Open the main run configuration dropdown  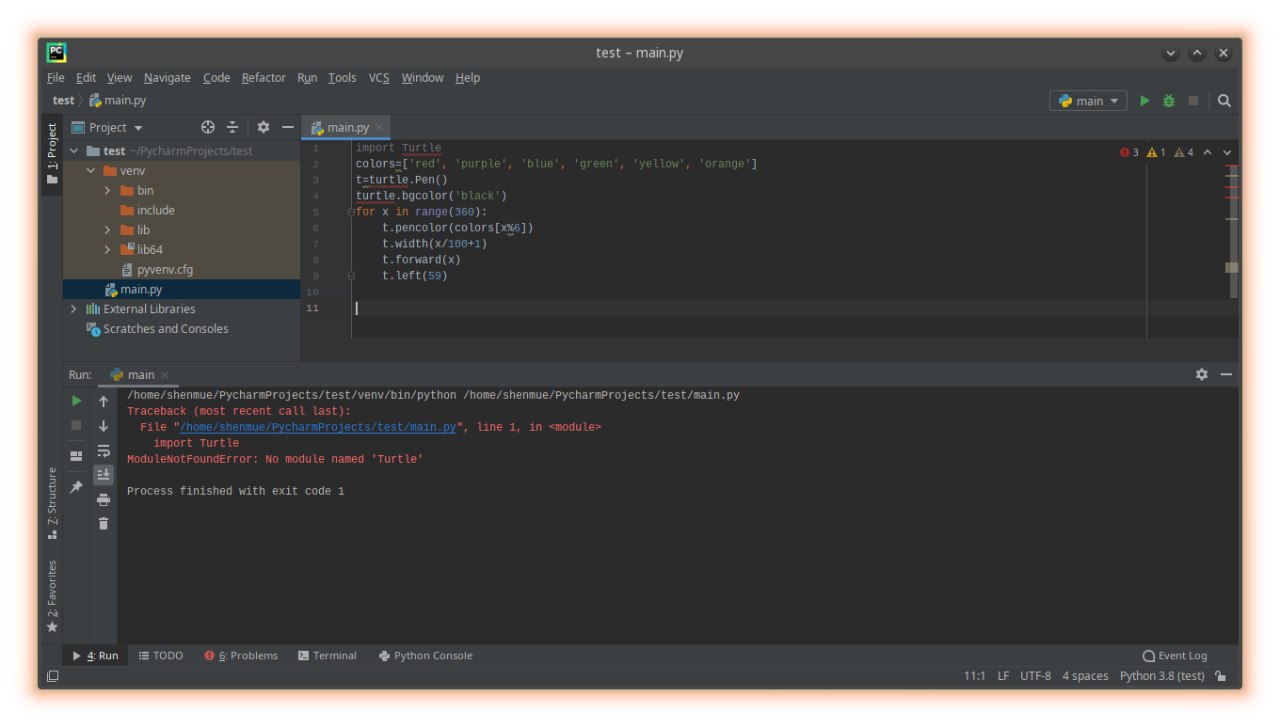tap(1088, 101)
